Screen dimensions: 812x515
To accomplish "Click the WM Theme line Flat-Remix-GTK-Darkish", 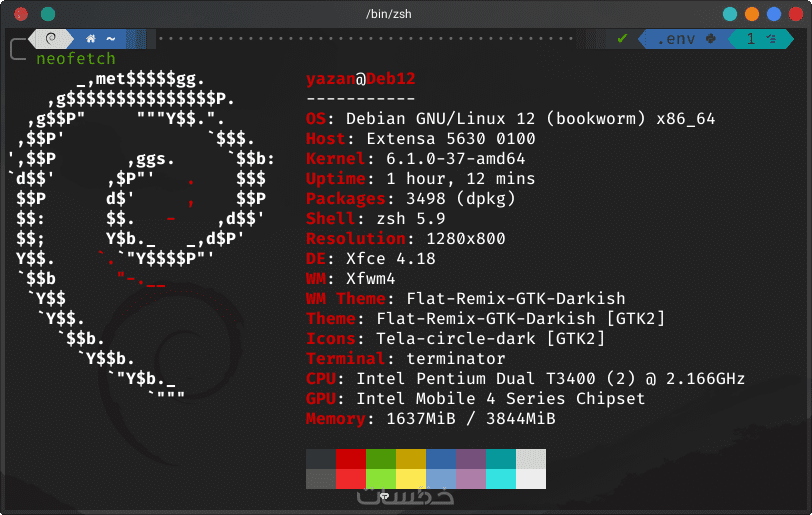I will pyautogui.click(x=466, y=298).
